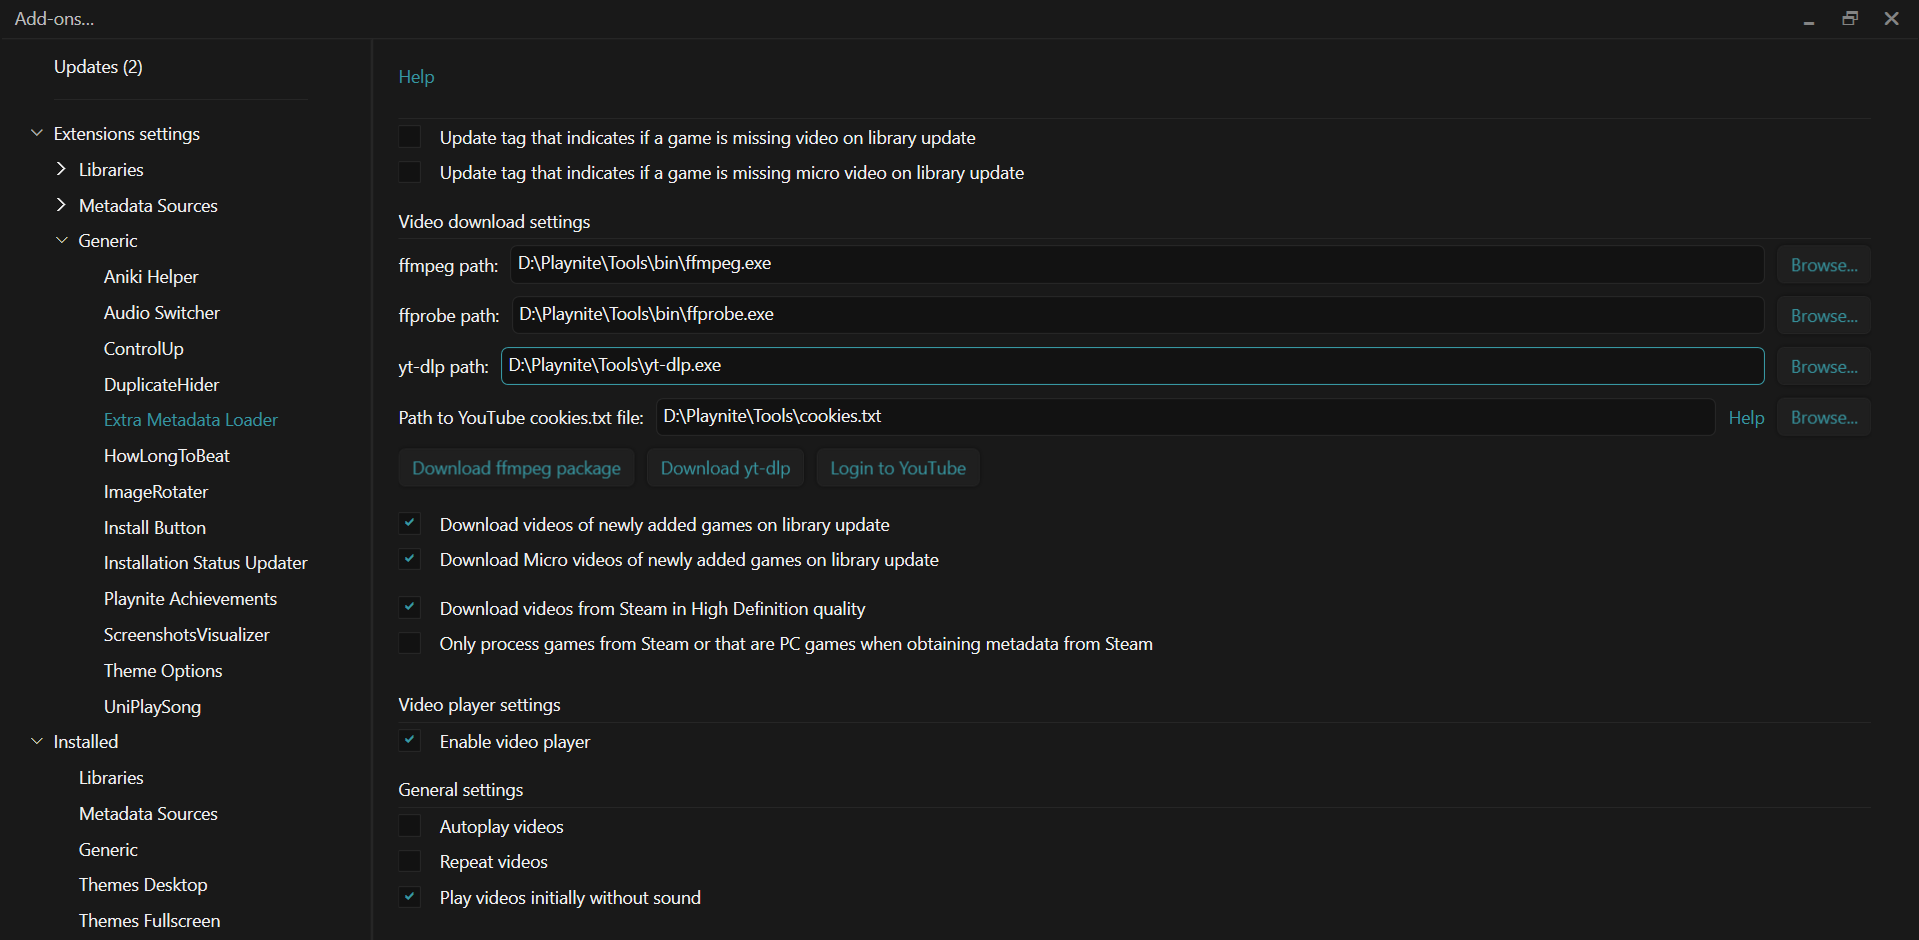Browse for the ffprobe path
Image resolution: width=1919 pixels, height=940 pixels.
1824,316
